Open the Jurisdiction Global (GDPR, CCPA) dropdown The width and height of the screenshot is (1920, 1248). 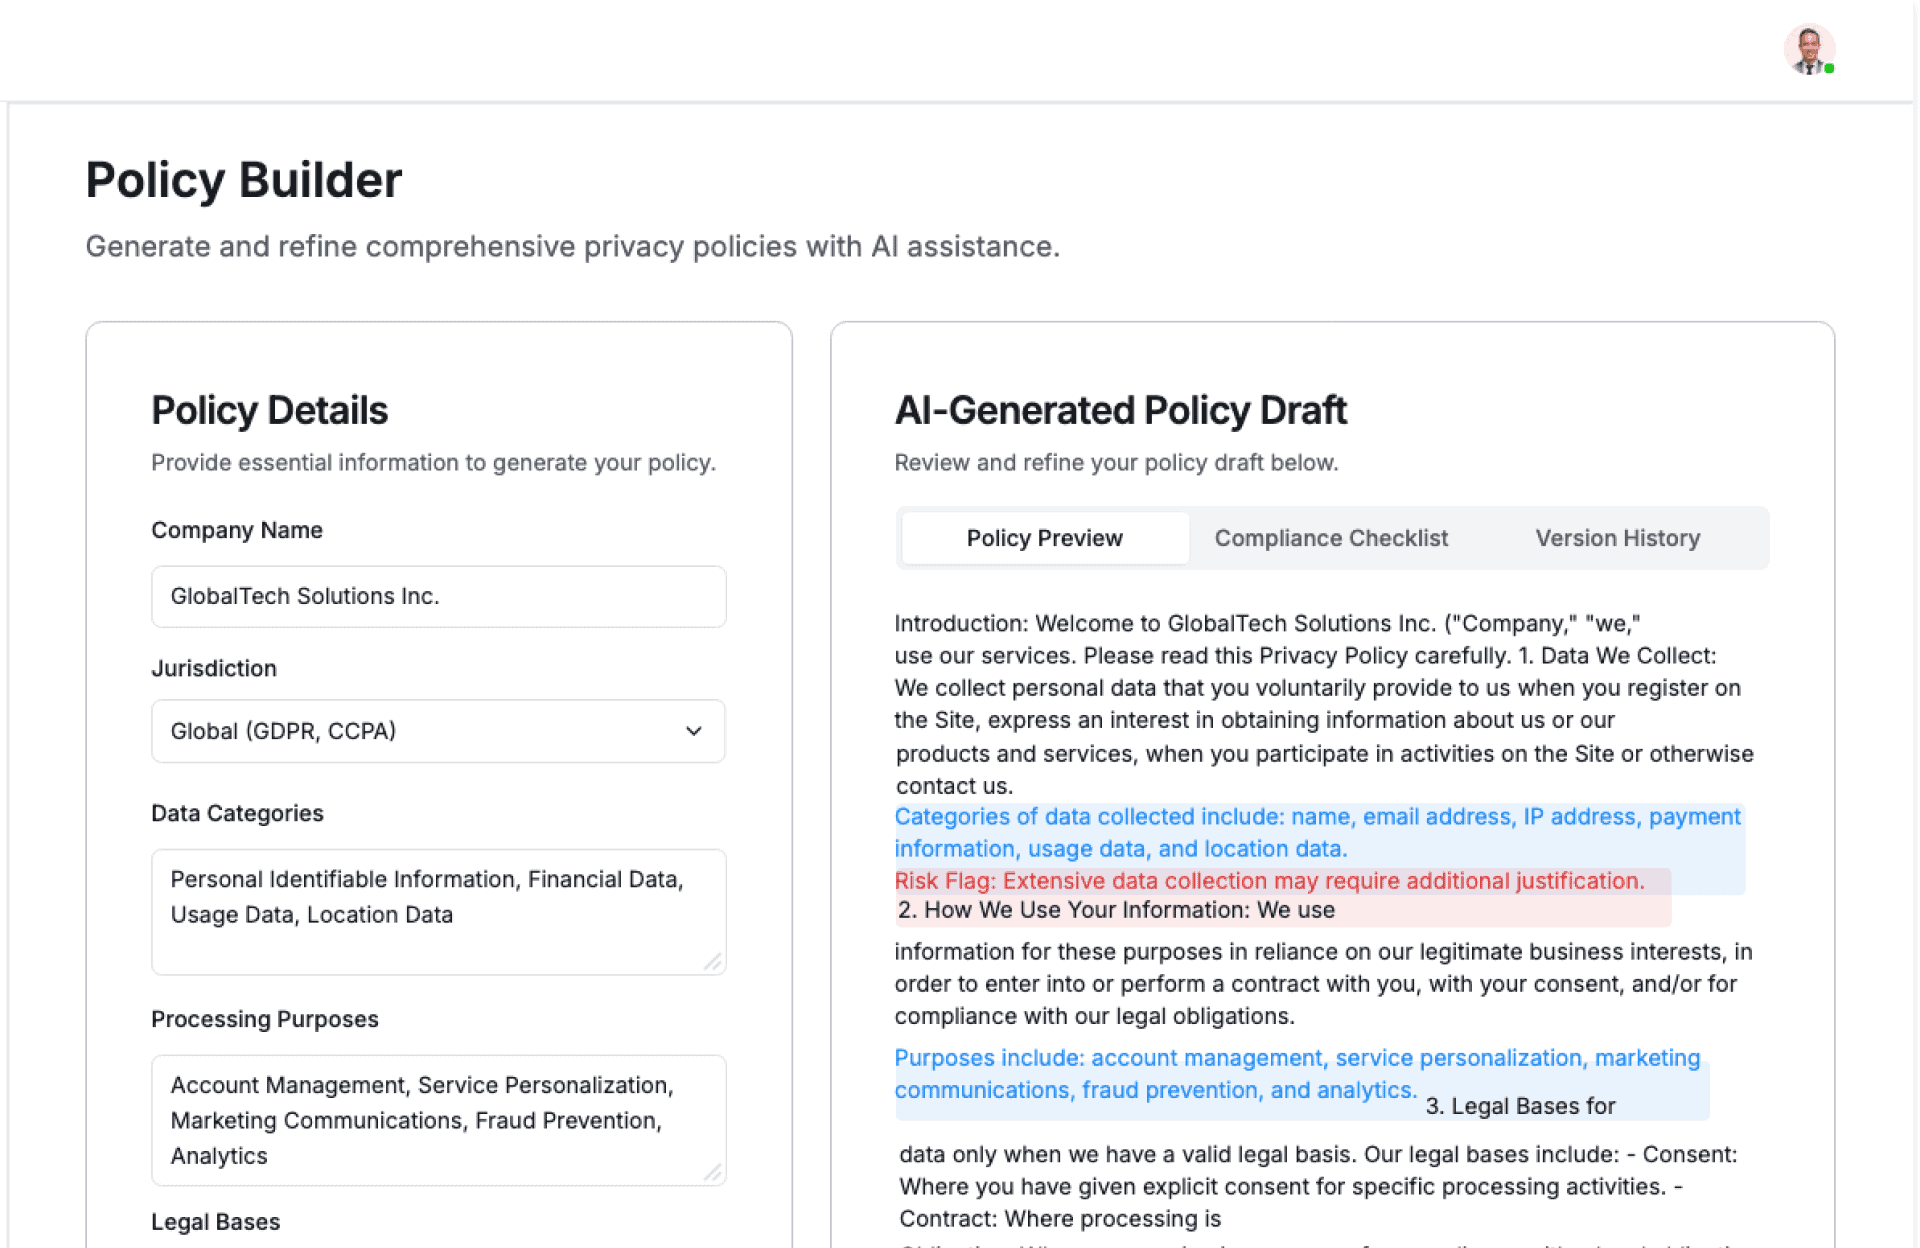tap(438, 731)
